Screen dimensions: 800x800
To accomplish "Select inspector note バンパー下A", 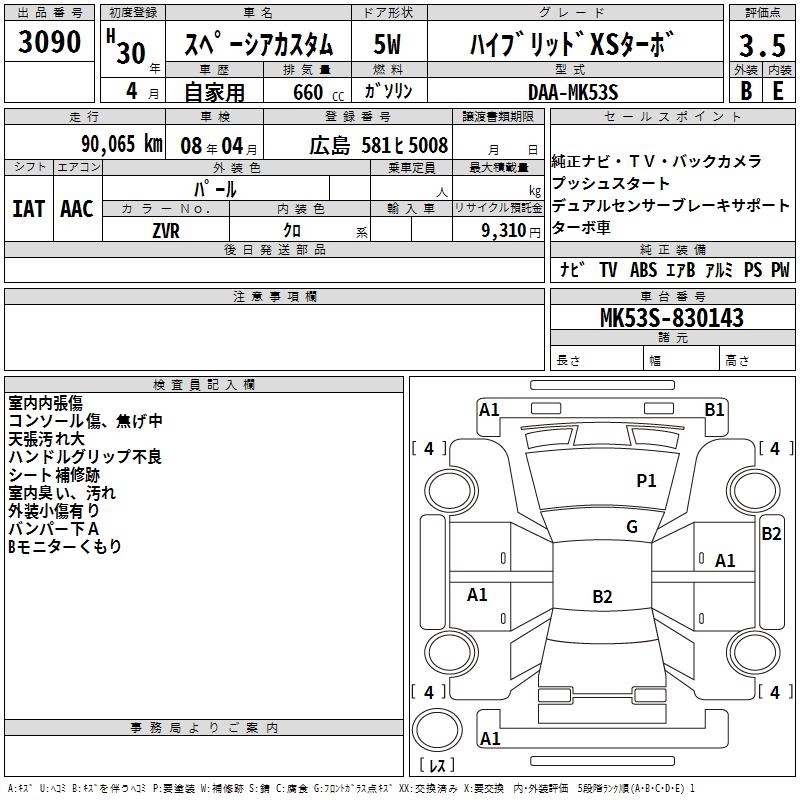I will 54,529.
